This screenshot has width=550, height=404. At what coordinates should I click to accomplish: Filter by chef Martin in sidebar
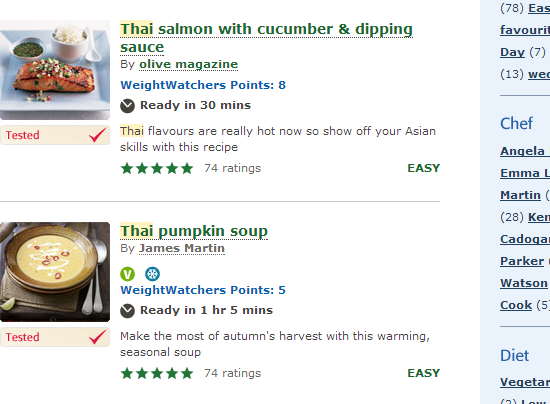pyautogui.click(x=520, y=195)
